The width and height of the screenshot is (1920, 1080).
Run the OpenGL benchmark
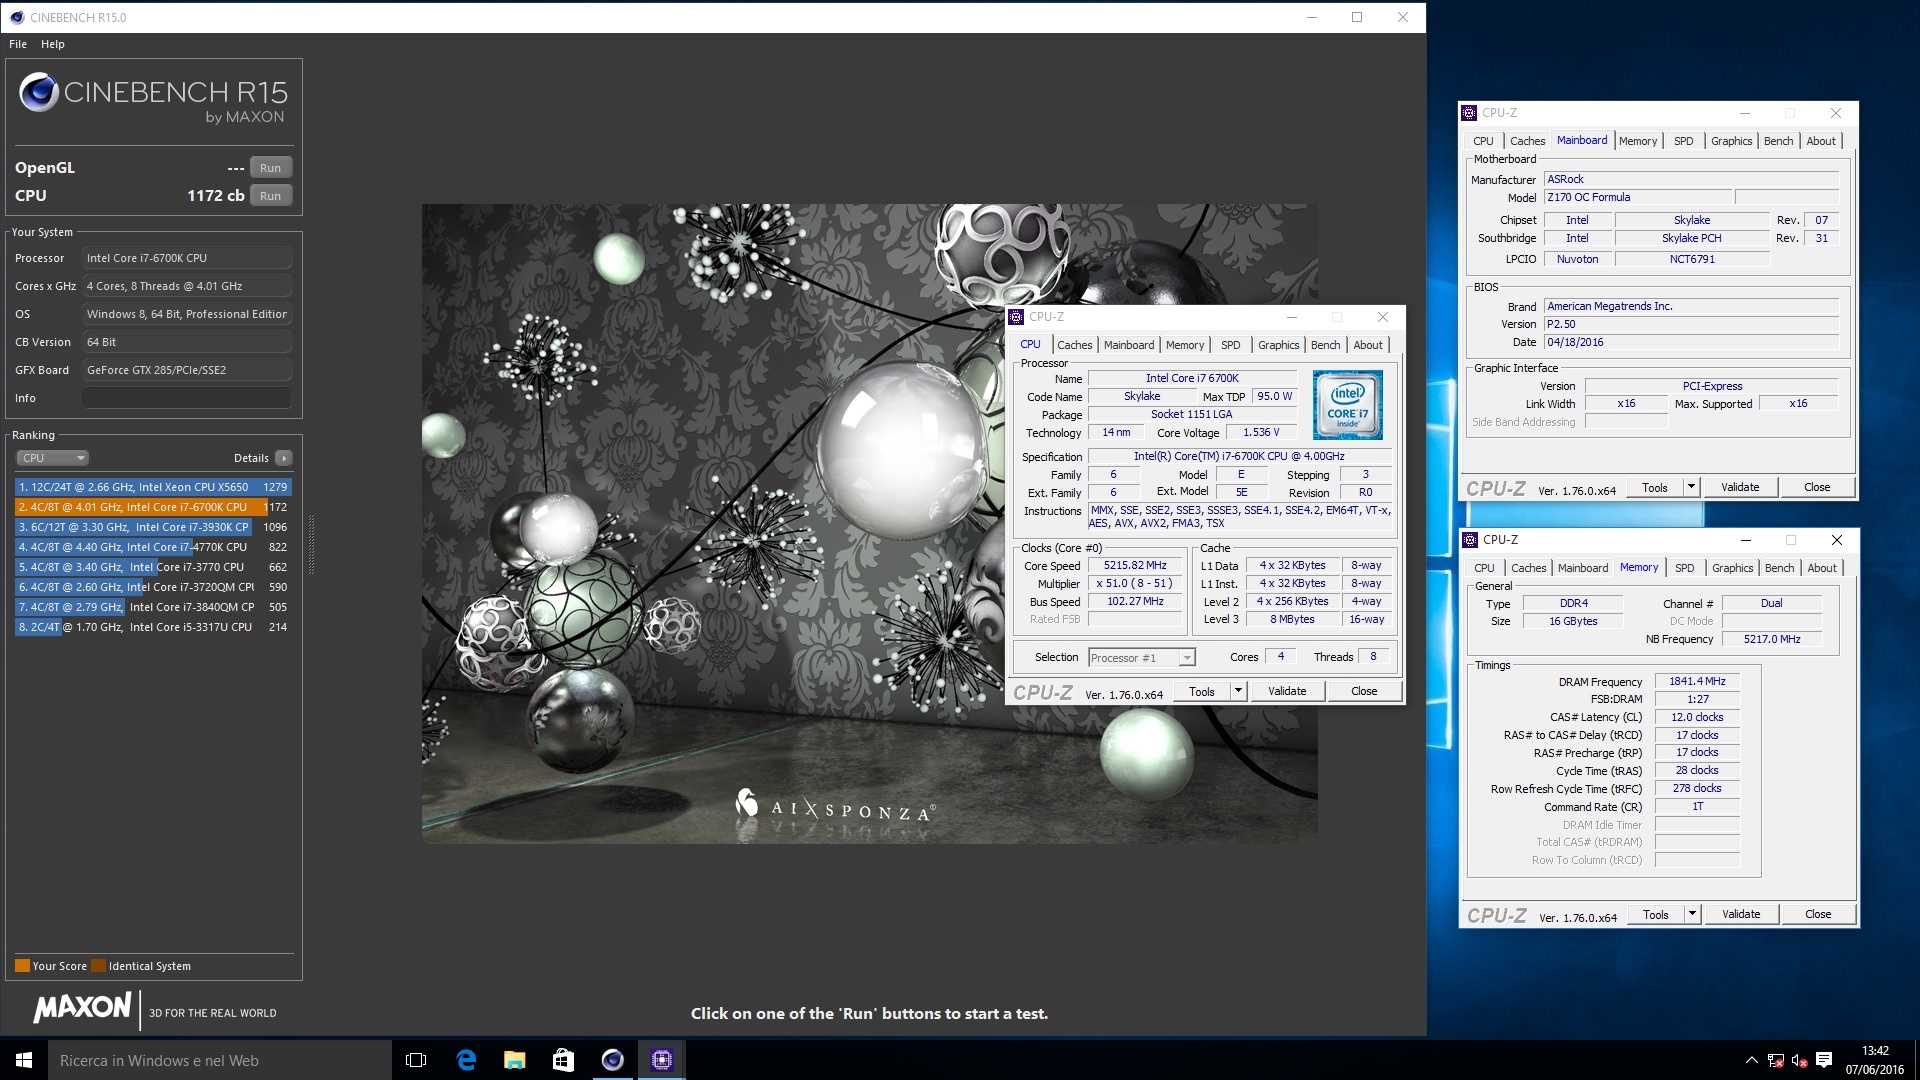click(x=270, y=168)
